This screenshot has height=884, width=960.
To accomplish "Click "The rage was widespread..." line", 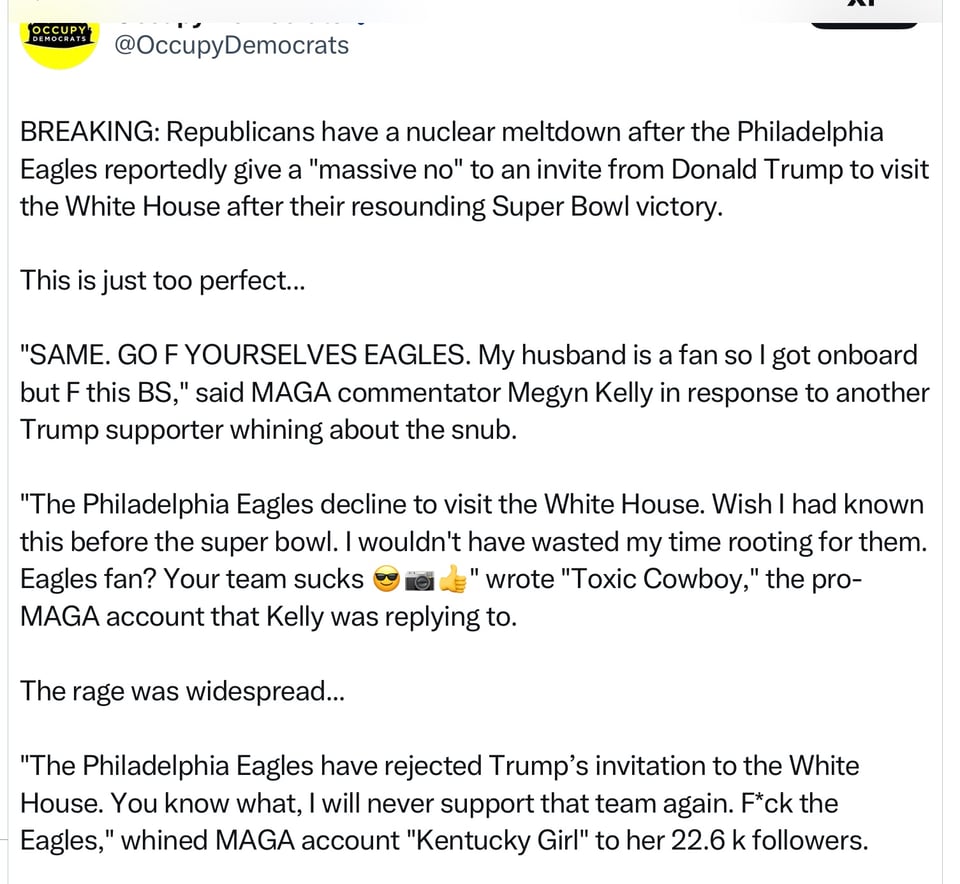I will [x=182, y=691].
